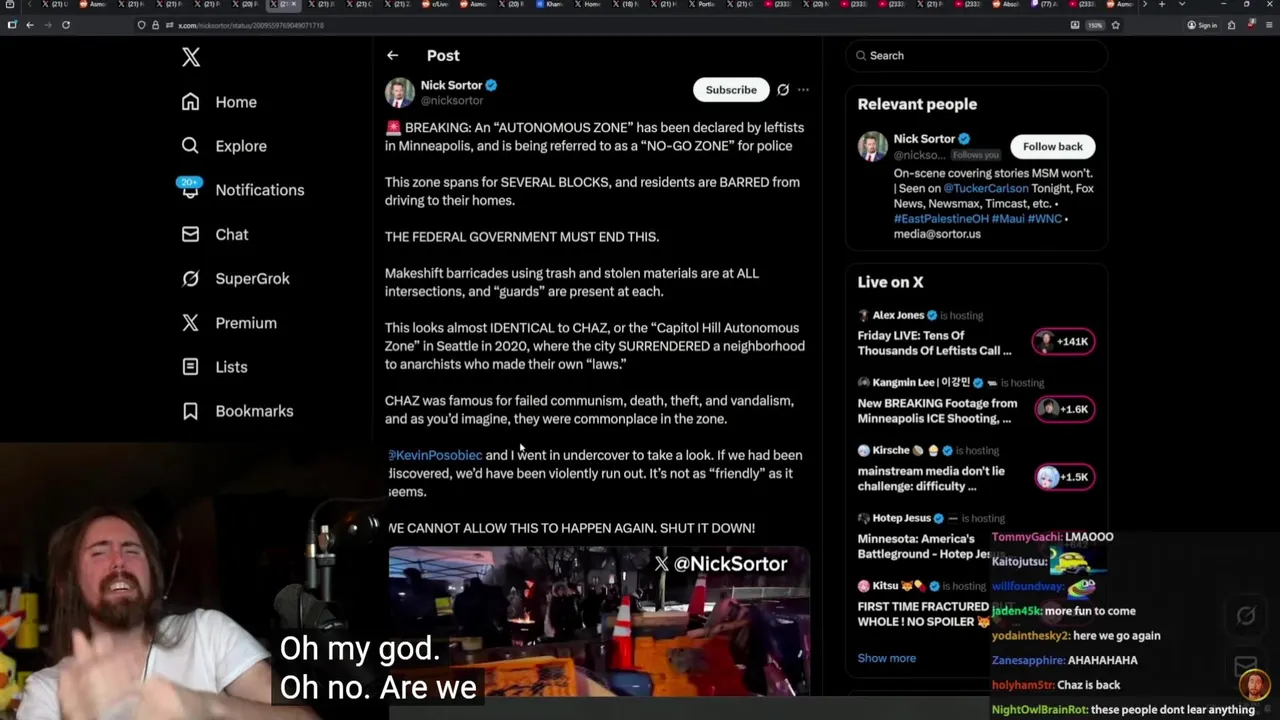Click the Nick Sortor name on post

451,86
